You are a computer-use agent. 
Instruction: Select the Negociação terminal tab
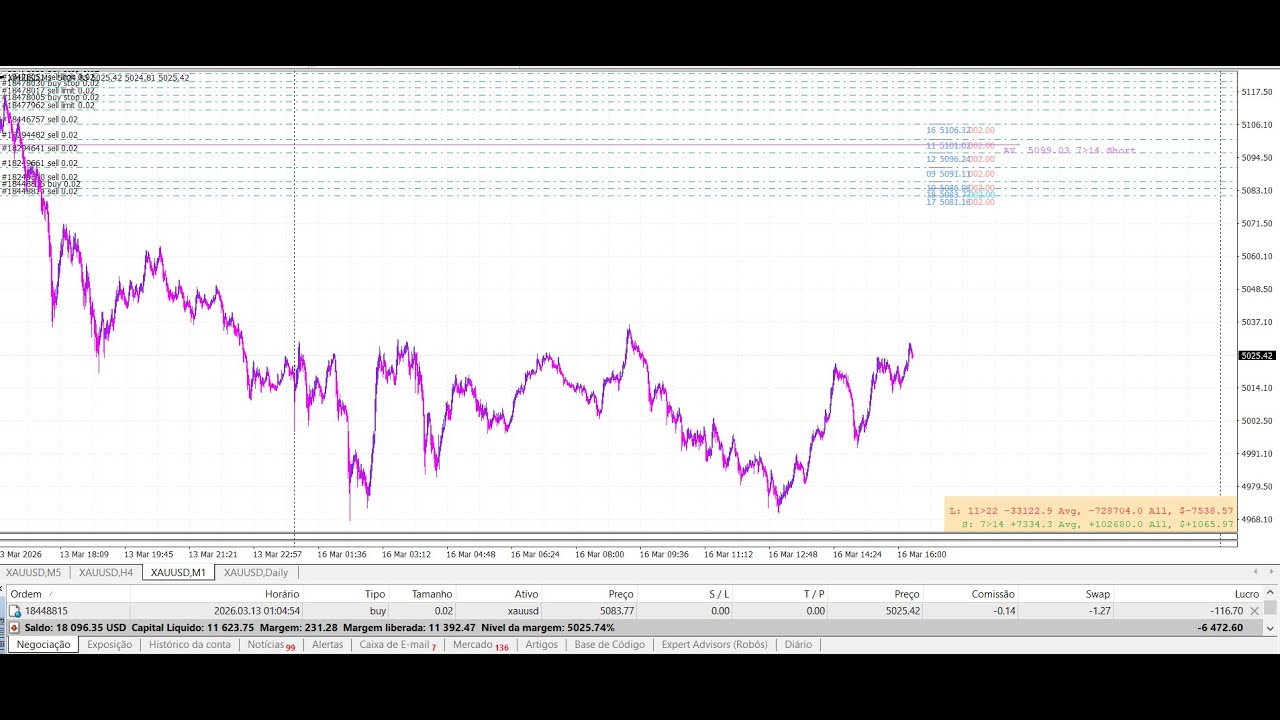pos(44,645)
